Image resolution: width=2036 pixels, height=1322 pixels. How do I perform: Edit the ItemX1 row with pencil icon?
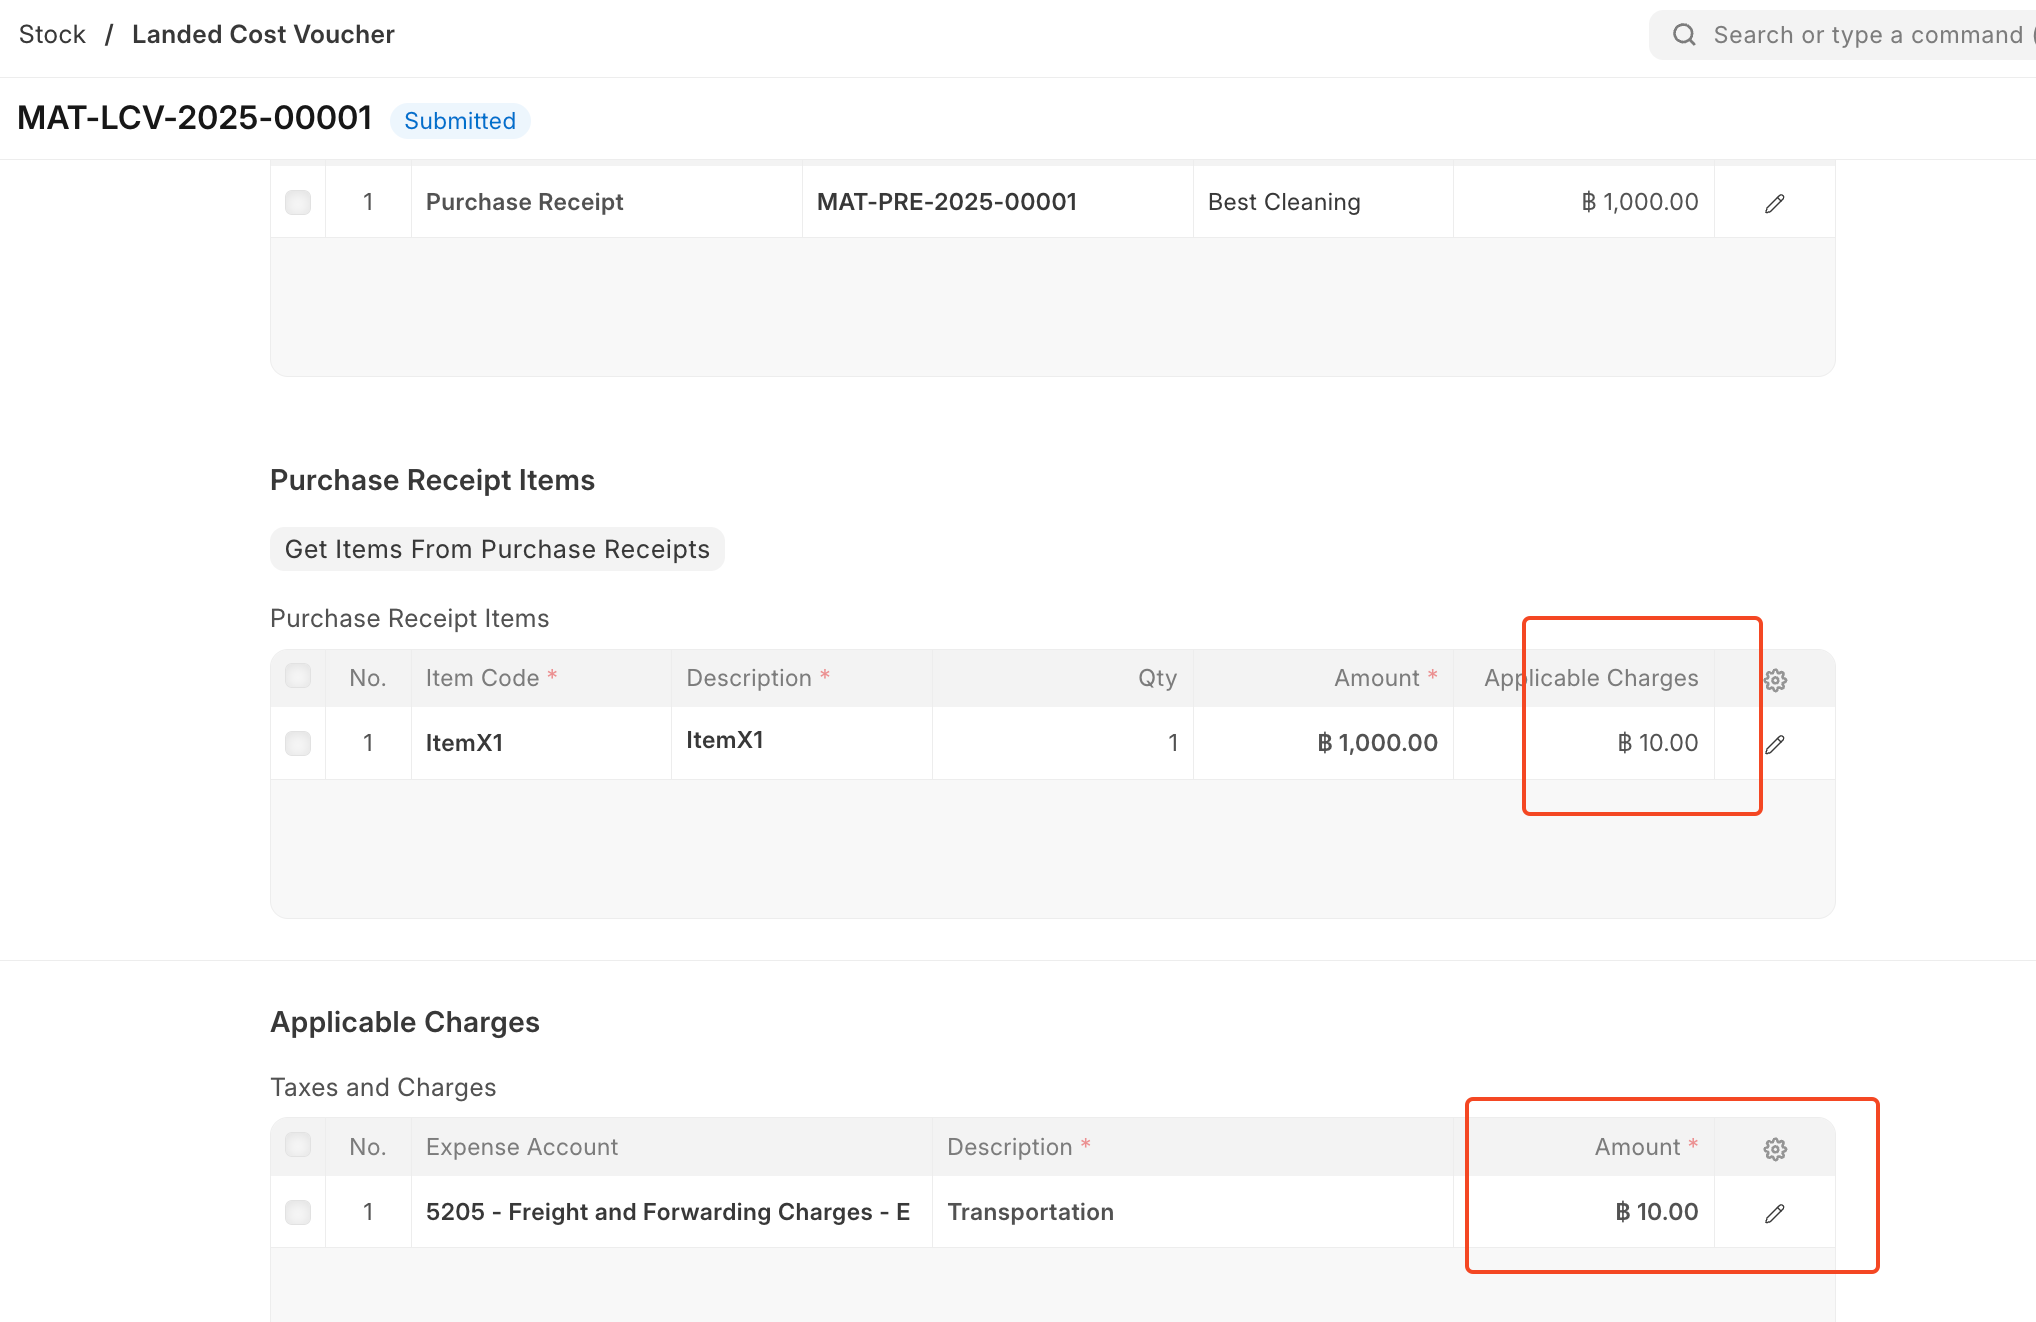(x=1774, y=744)
